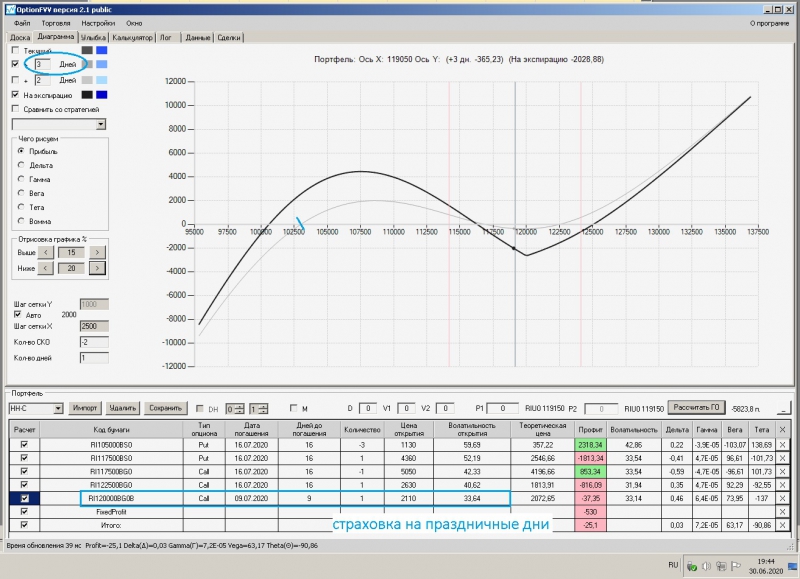Click the Удалить button
Screen dimensions: 800x579
(123, 408)
